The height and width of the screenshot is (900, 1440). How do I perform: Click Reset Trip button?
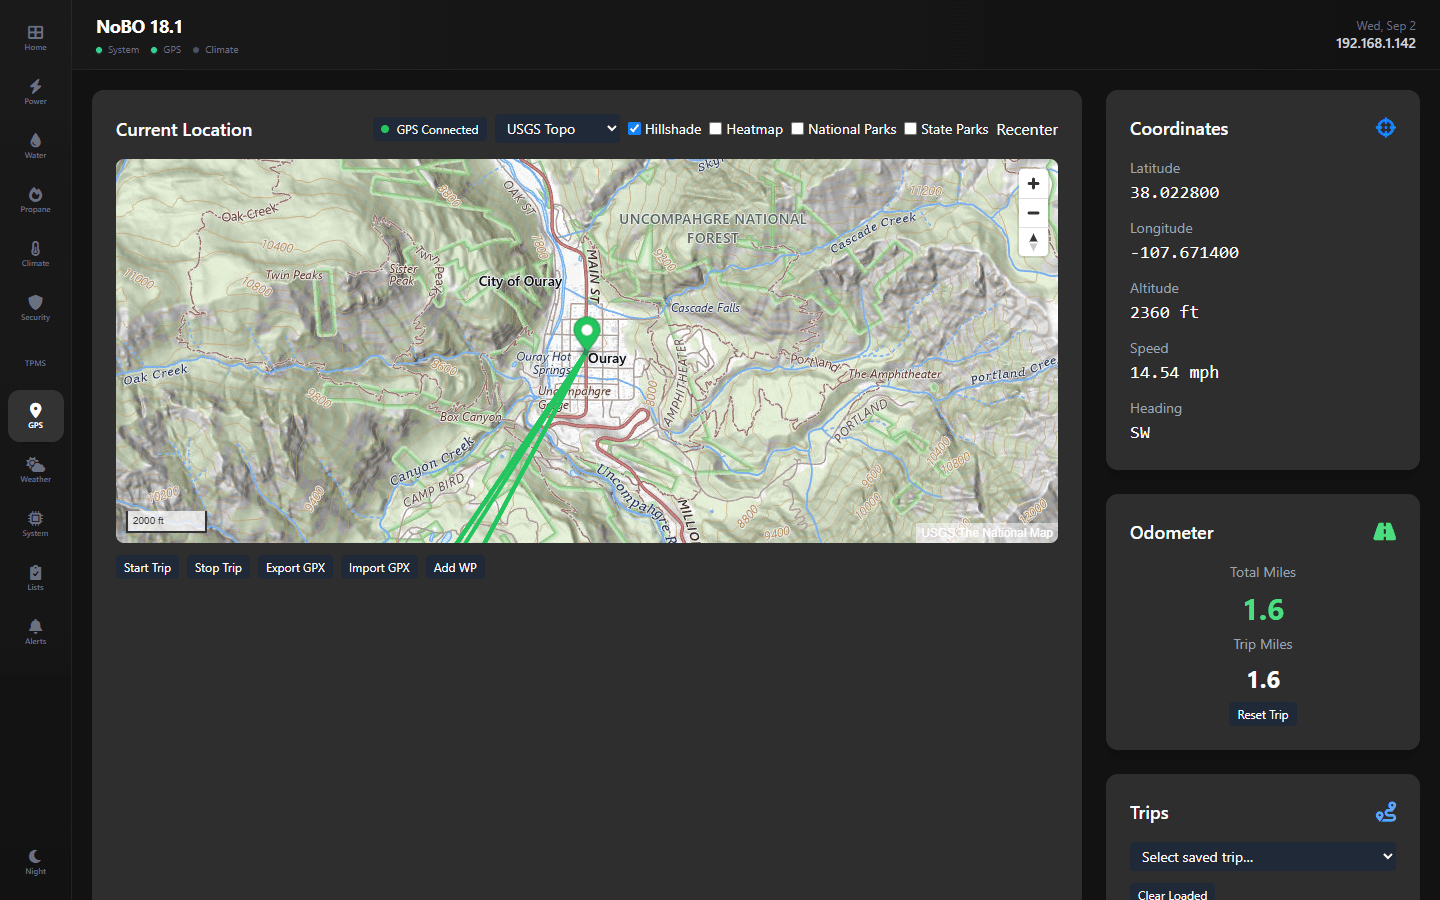1263,715
